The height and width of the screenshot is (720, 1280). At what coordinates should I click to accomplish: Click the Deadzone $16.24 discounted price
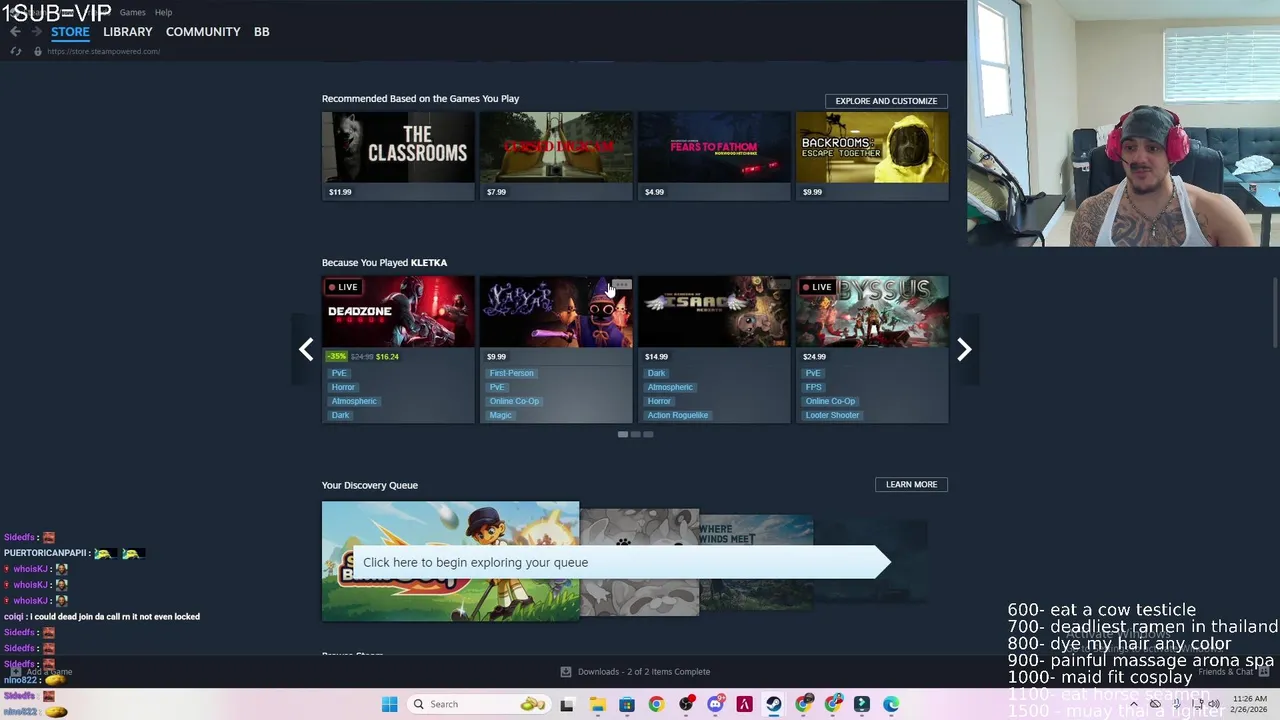[387, 356]
